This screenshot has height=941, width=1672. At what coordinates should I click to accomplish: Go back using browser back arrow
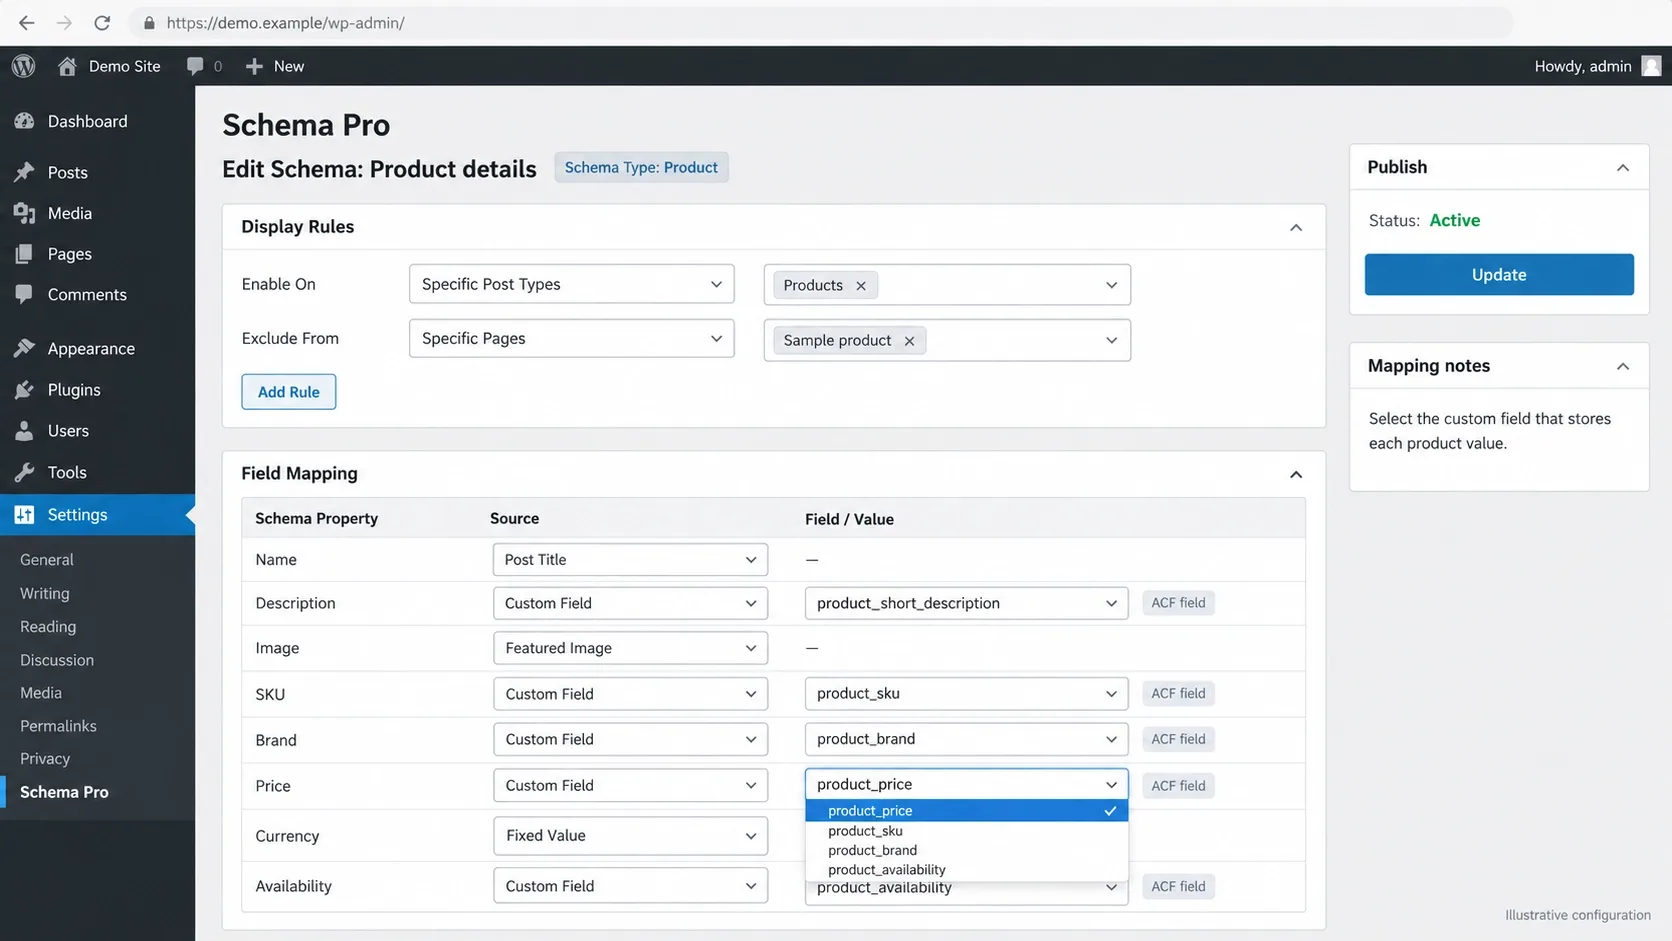pyautogui.click(x=27, y=22)
